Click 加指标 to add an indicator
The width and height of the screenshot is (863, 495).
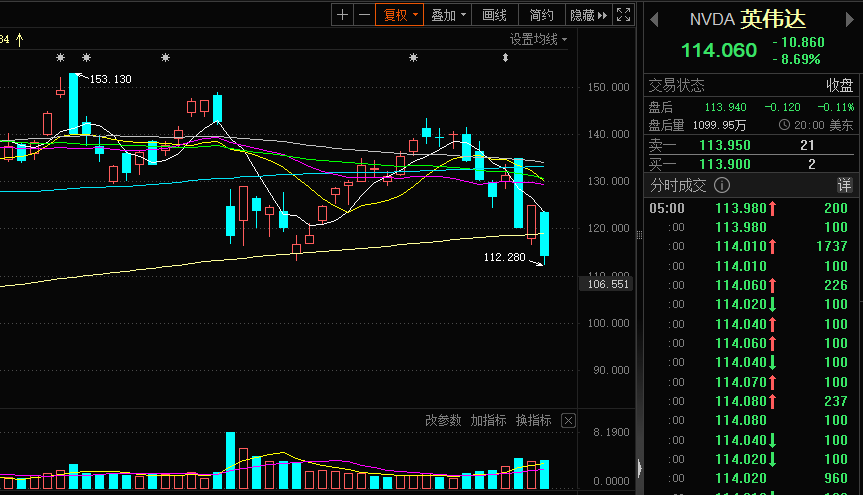[488, 421]
